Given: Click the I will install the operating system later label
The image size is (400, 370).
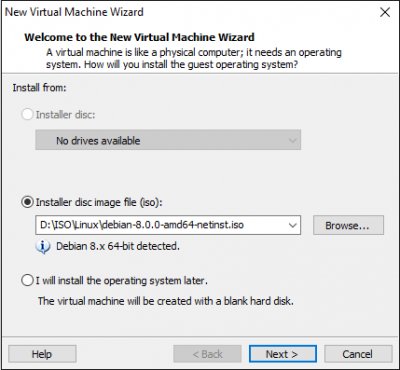Looking at the screenshot, I should (122, 281).
